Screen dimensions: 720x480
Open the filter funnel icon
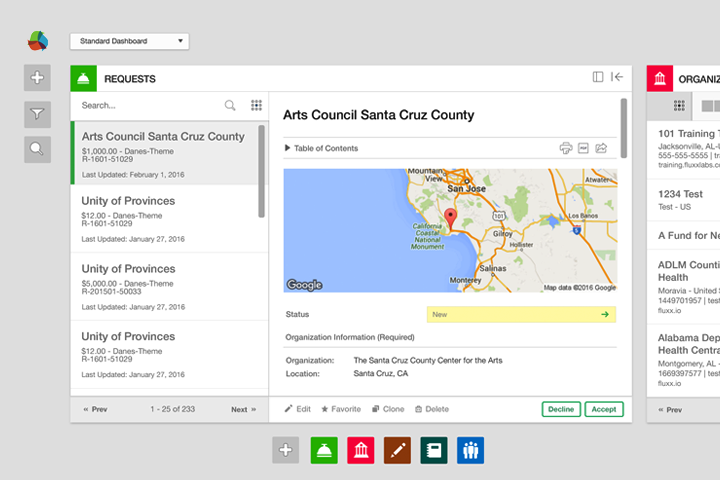pyautogui.click(x=37, y=114)
